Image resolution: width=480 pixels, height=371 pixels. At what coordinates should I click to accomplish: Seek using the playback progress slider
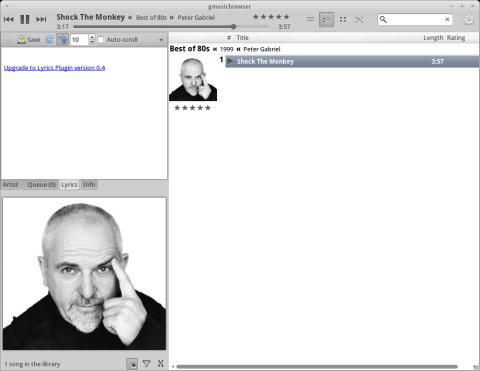[171, 27]
